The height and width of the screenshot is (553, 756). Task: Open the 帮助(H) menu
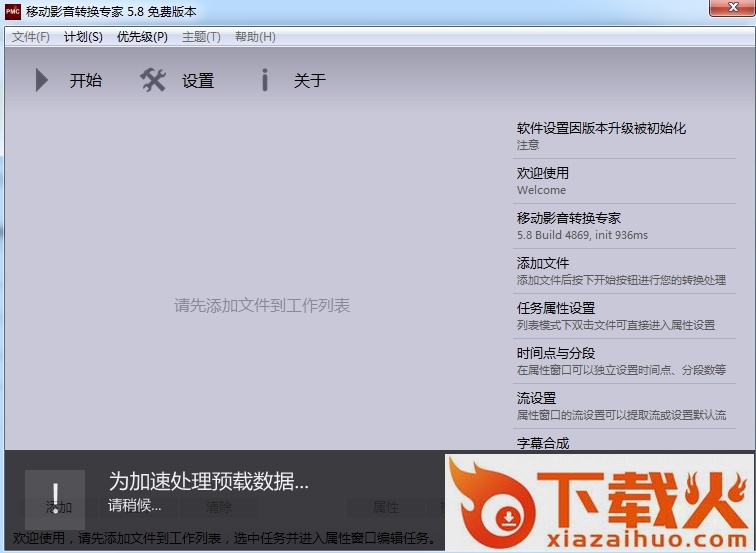(255, 37)
